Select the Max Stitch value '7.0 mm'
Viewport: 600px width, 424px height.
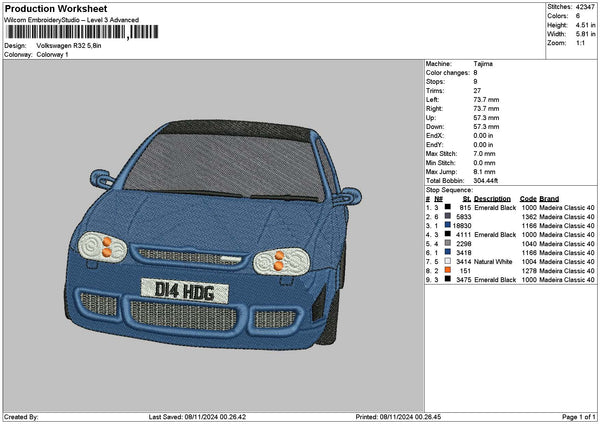[x=484, y=154]
